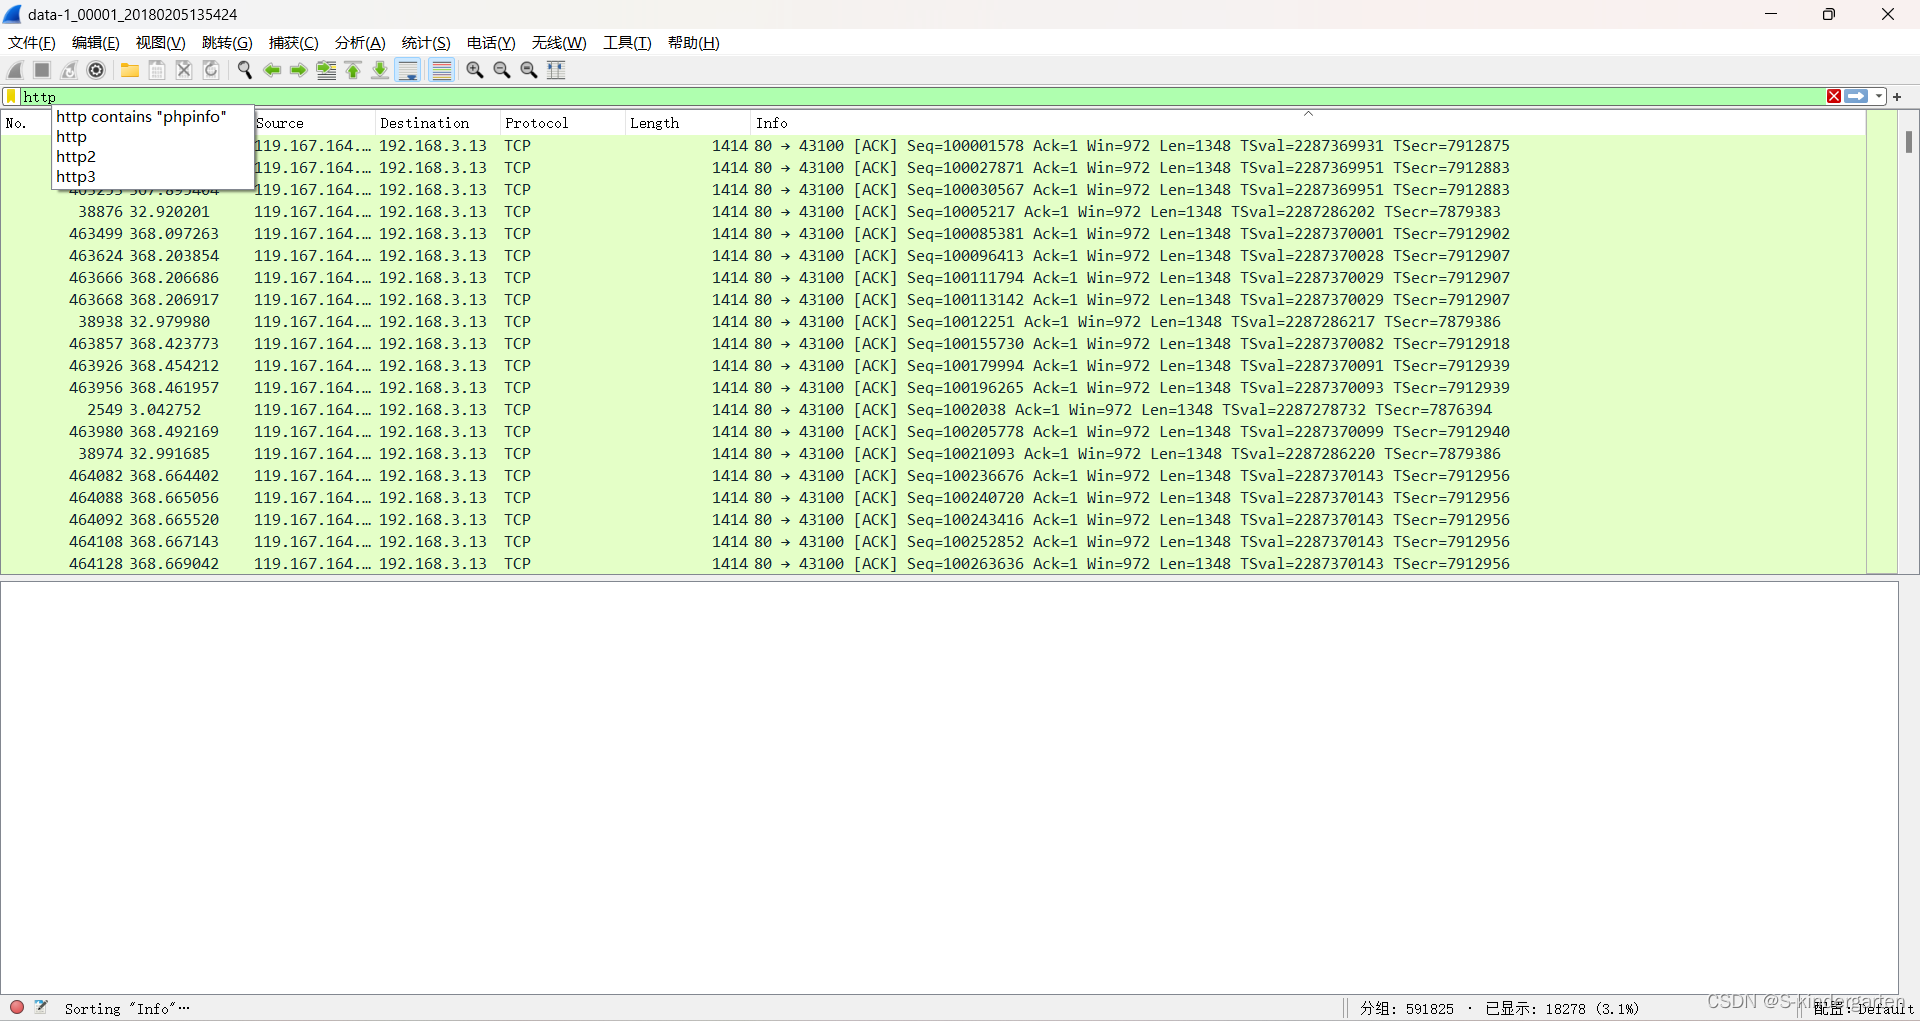Jump to first packet icon
The image size is (1920, 1021).
click(353, 70)
